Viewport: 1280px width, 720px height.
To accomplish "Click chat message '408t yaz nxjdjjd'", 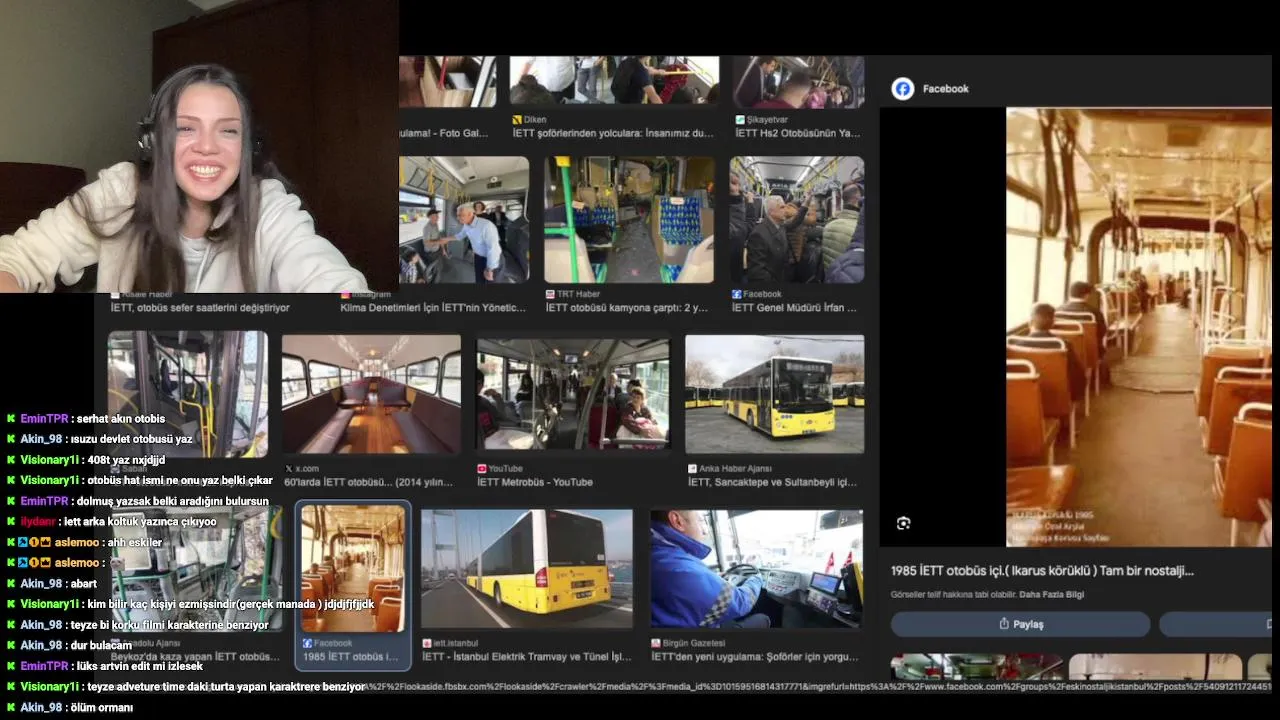I will [x=126, y=460].
